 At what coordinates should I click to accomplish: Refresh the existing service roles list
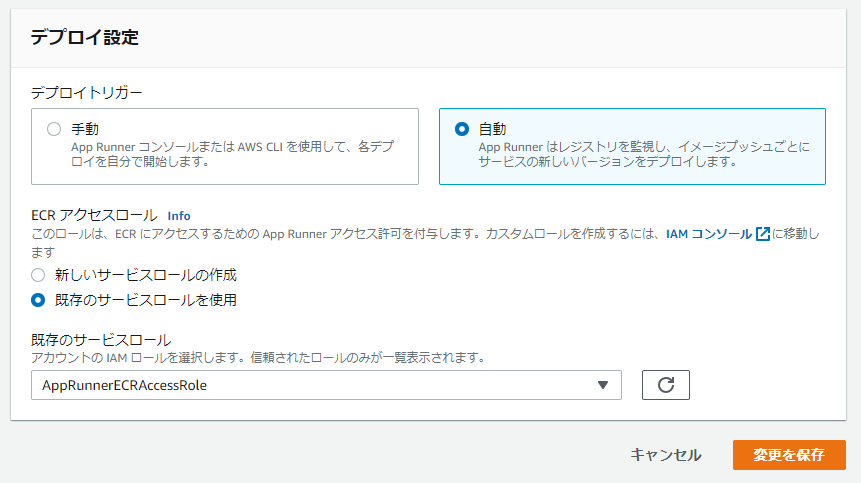(666, 385)
